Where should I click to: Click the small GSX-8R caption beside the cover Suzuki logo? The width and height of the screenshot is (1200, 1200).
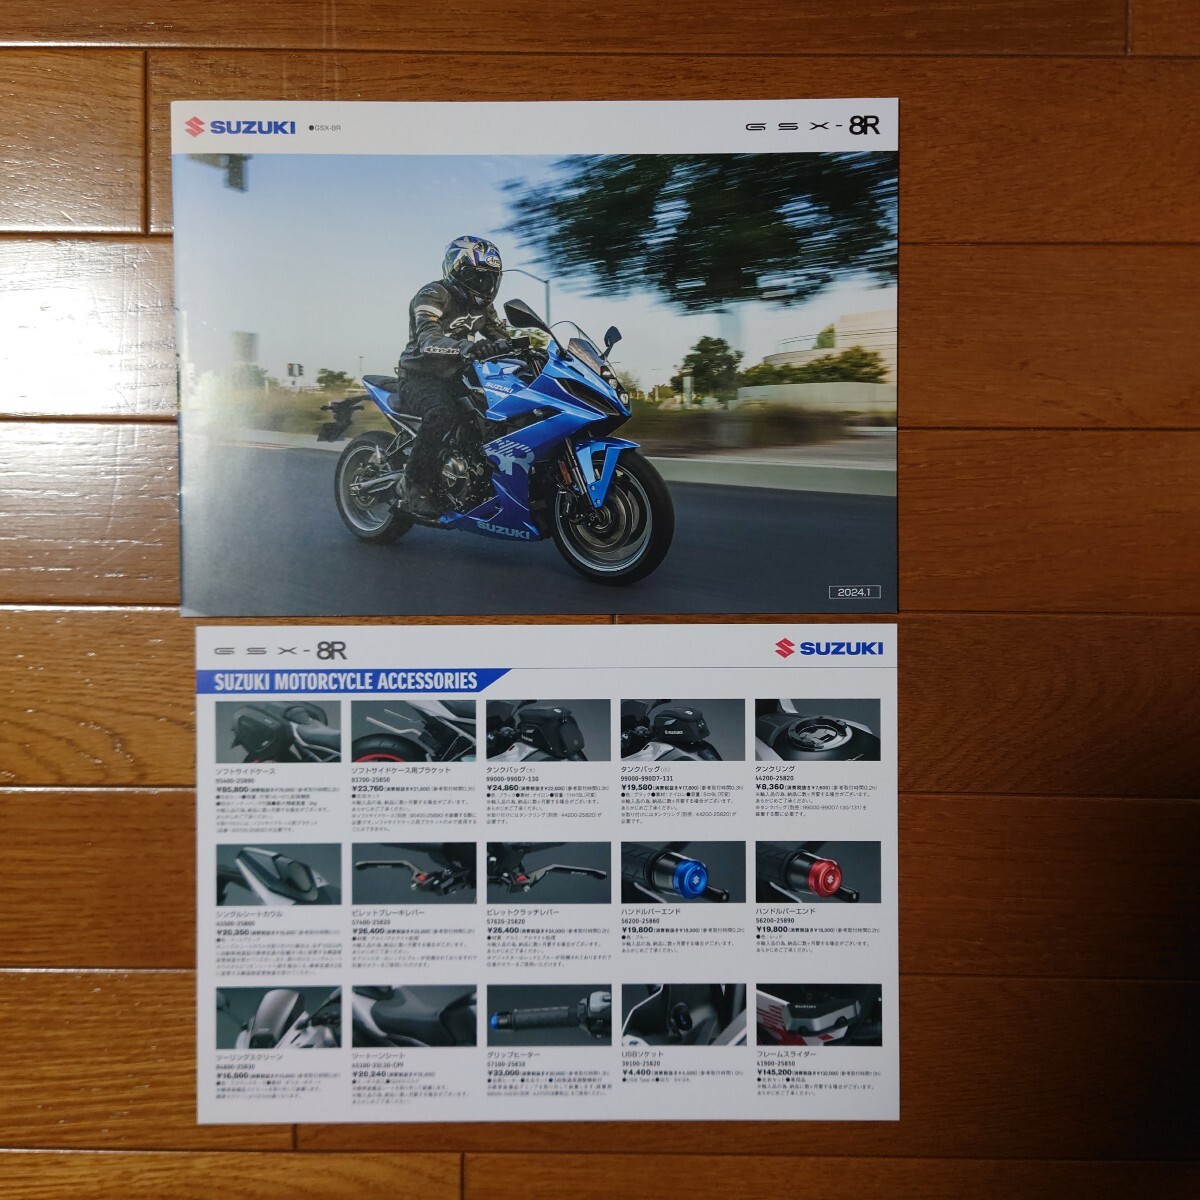326,128
